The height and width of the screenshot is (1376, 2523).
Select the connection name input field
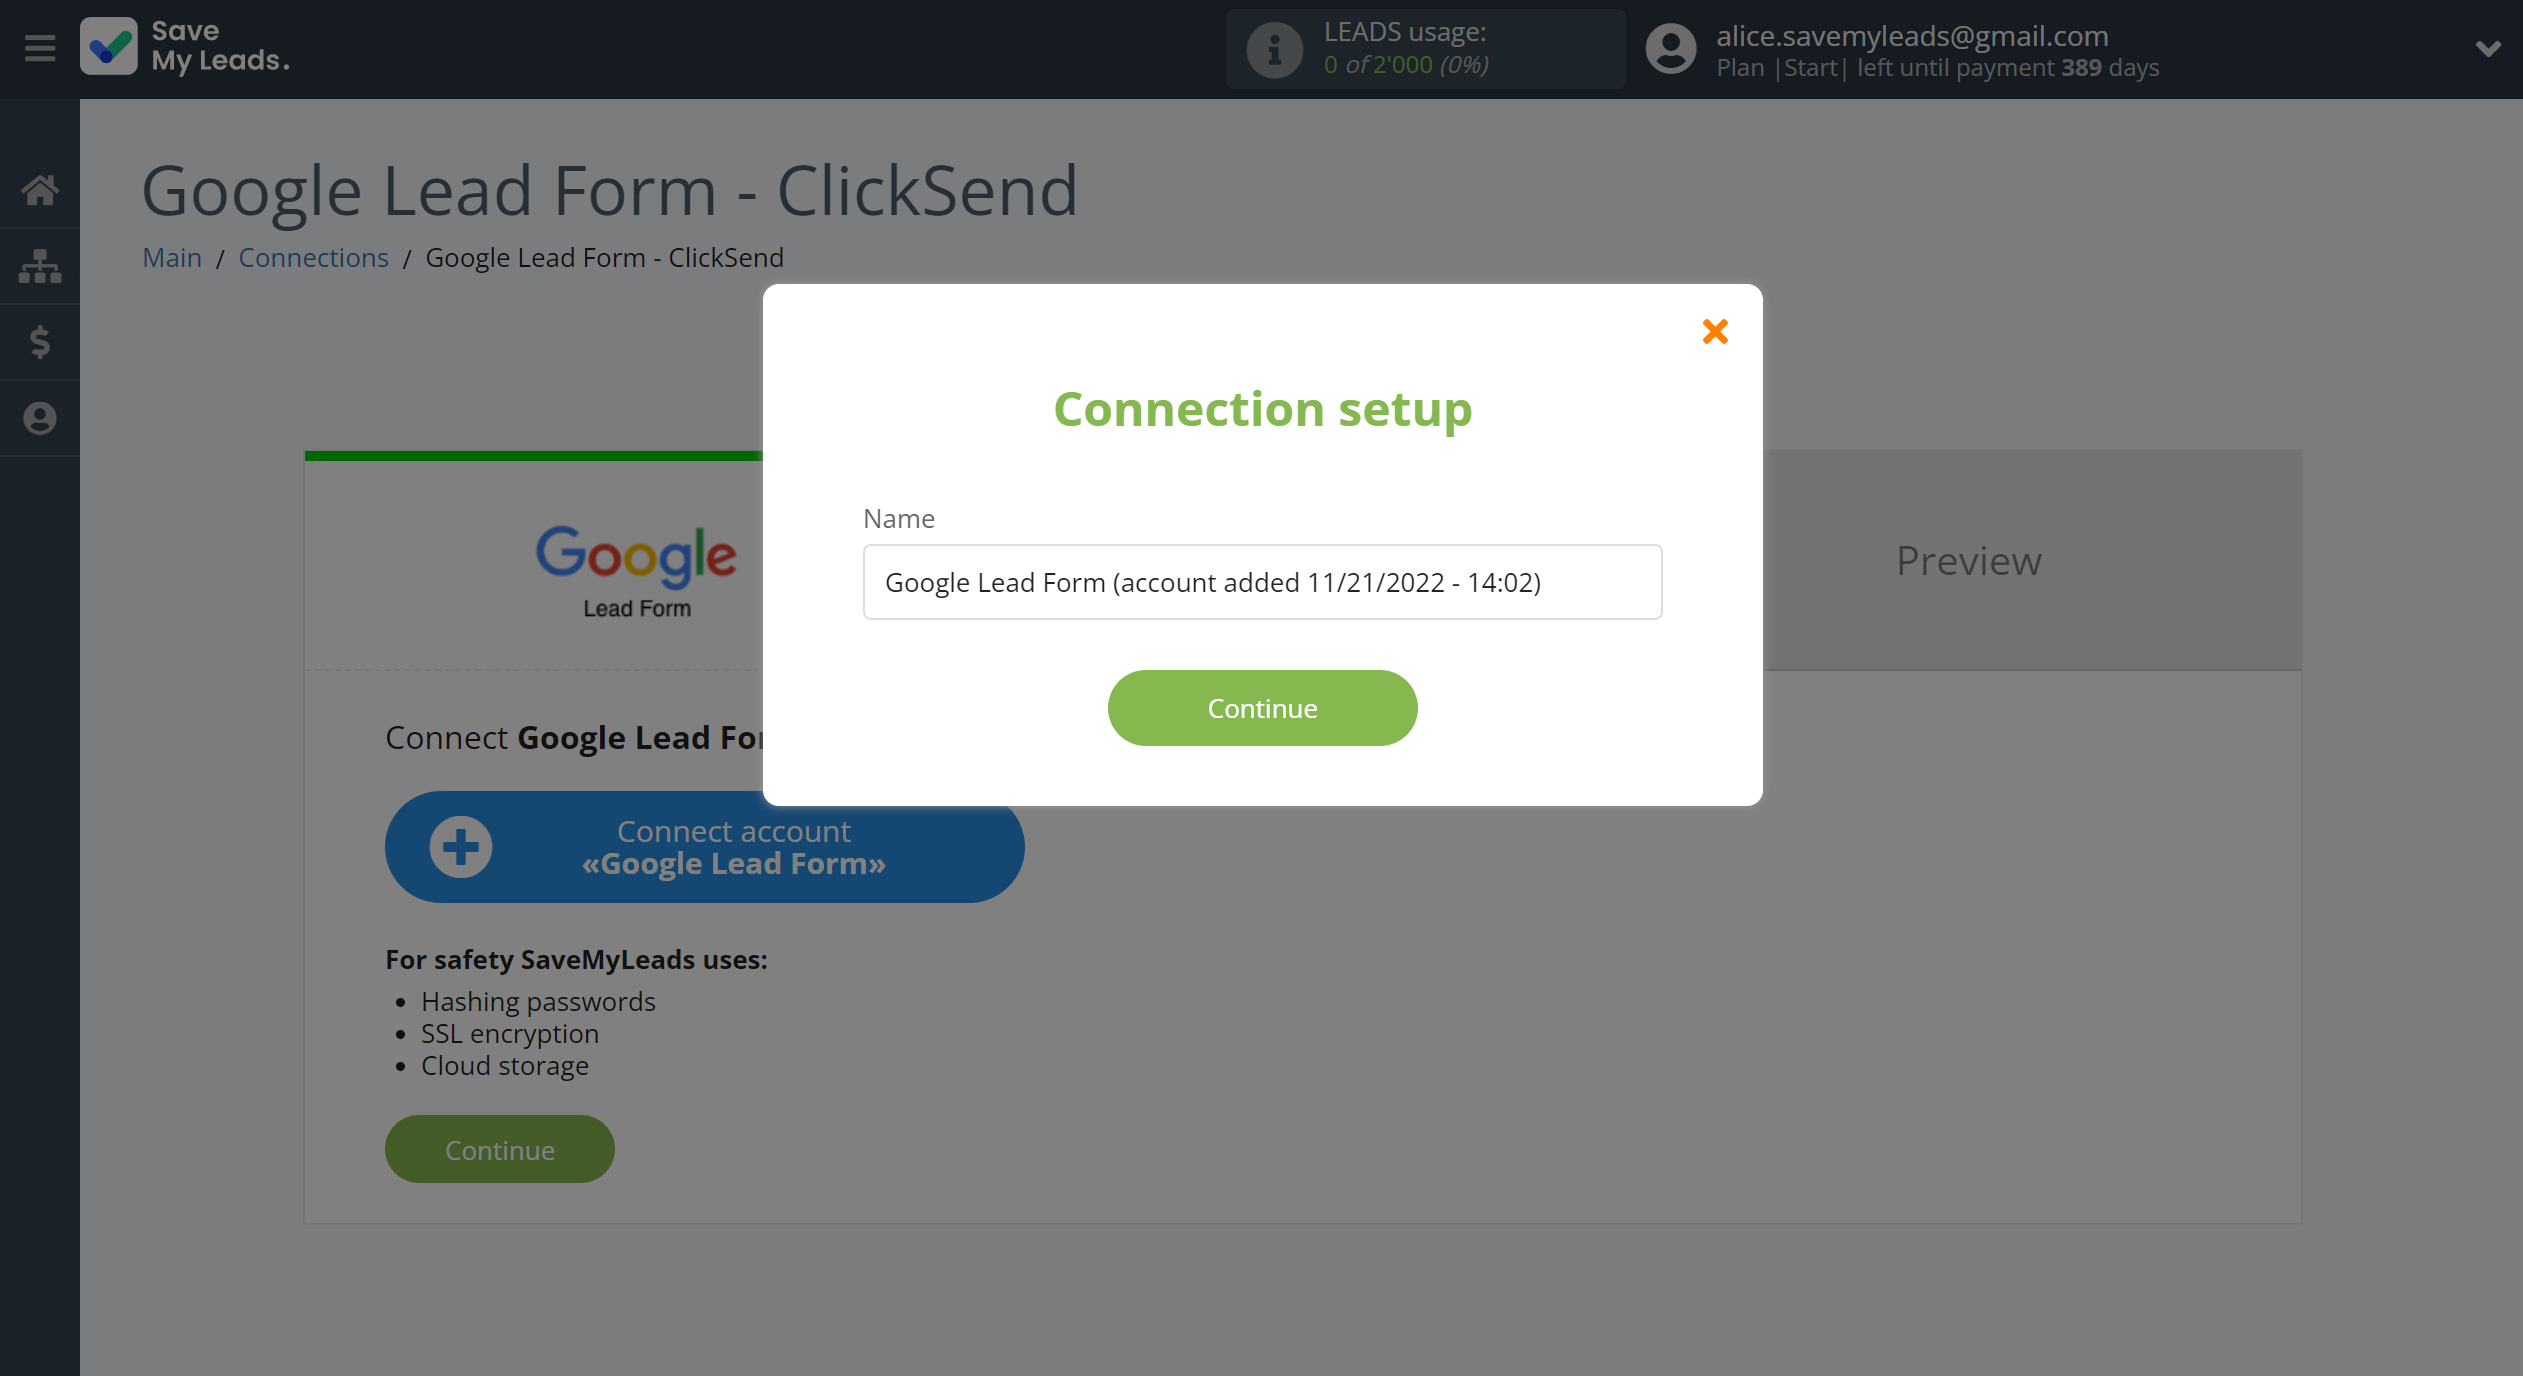click(x=1261, y=581)
